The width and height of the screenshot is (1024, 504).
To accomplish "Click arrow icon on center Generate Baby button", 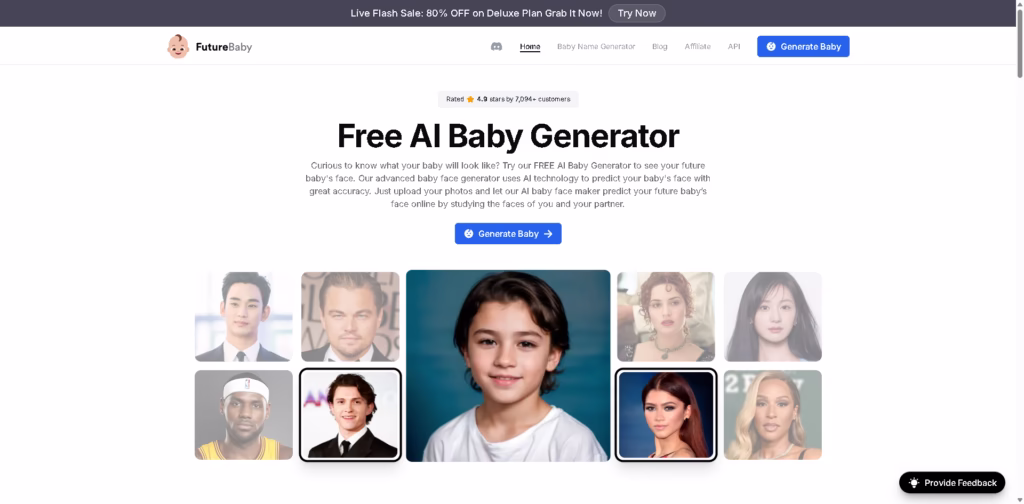I will tap(548, 234).
